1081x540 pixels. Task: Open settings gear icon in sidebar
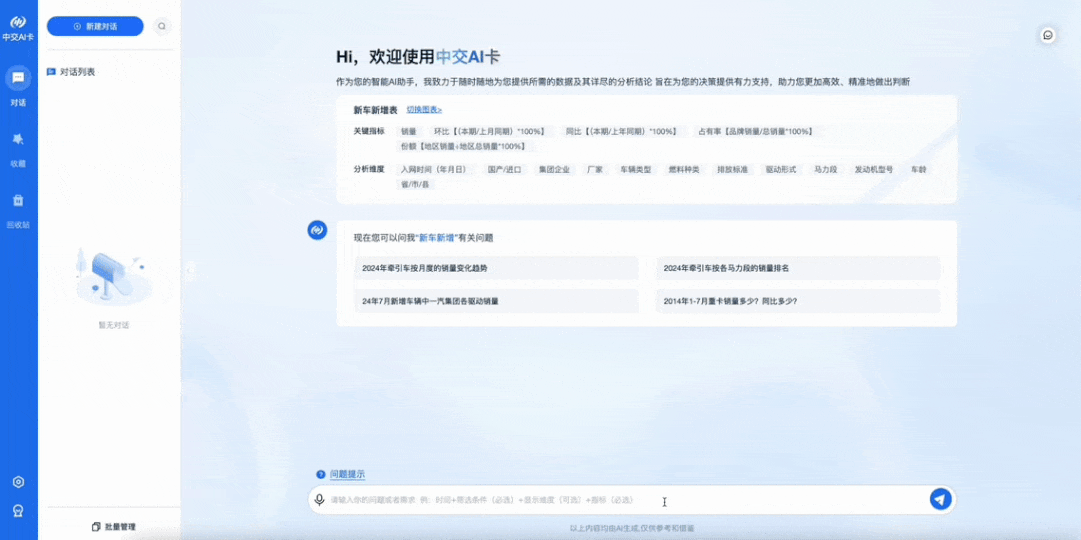(x=18, y=482)
